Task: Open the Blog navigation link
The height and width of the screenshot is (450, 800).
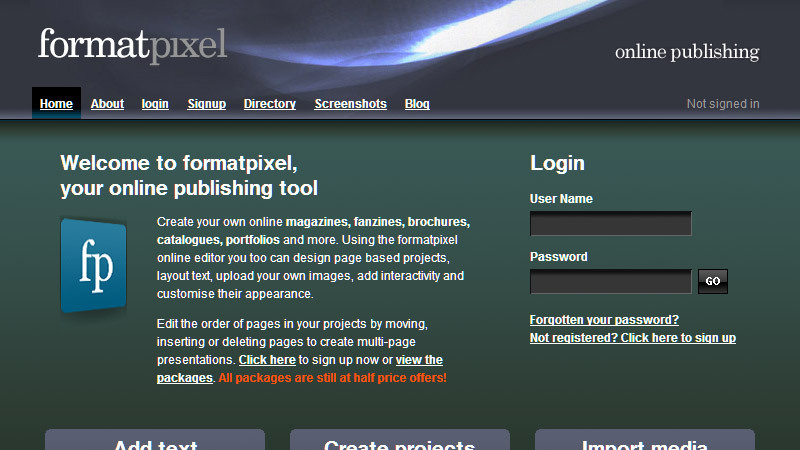Action: point(417,104)
